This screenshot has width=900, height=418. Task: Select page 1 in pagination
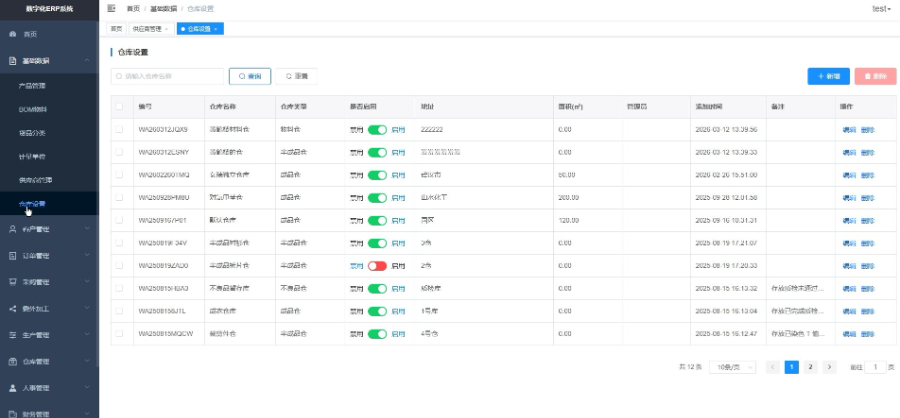pyautogui.click(x=792, y=367)
